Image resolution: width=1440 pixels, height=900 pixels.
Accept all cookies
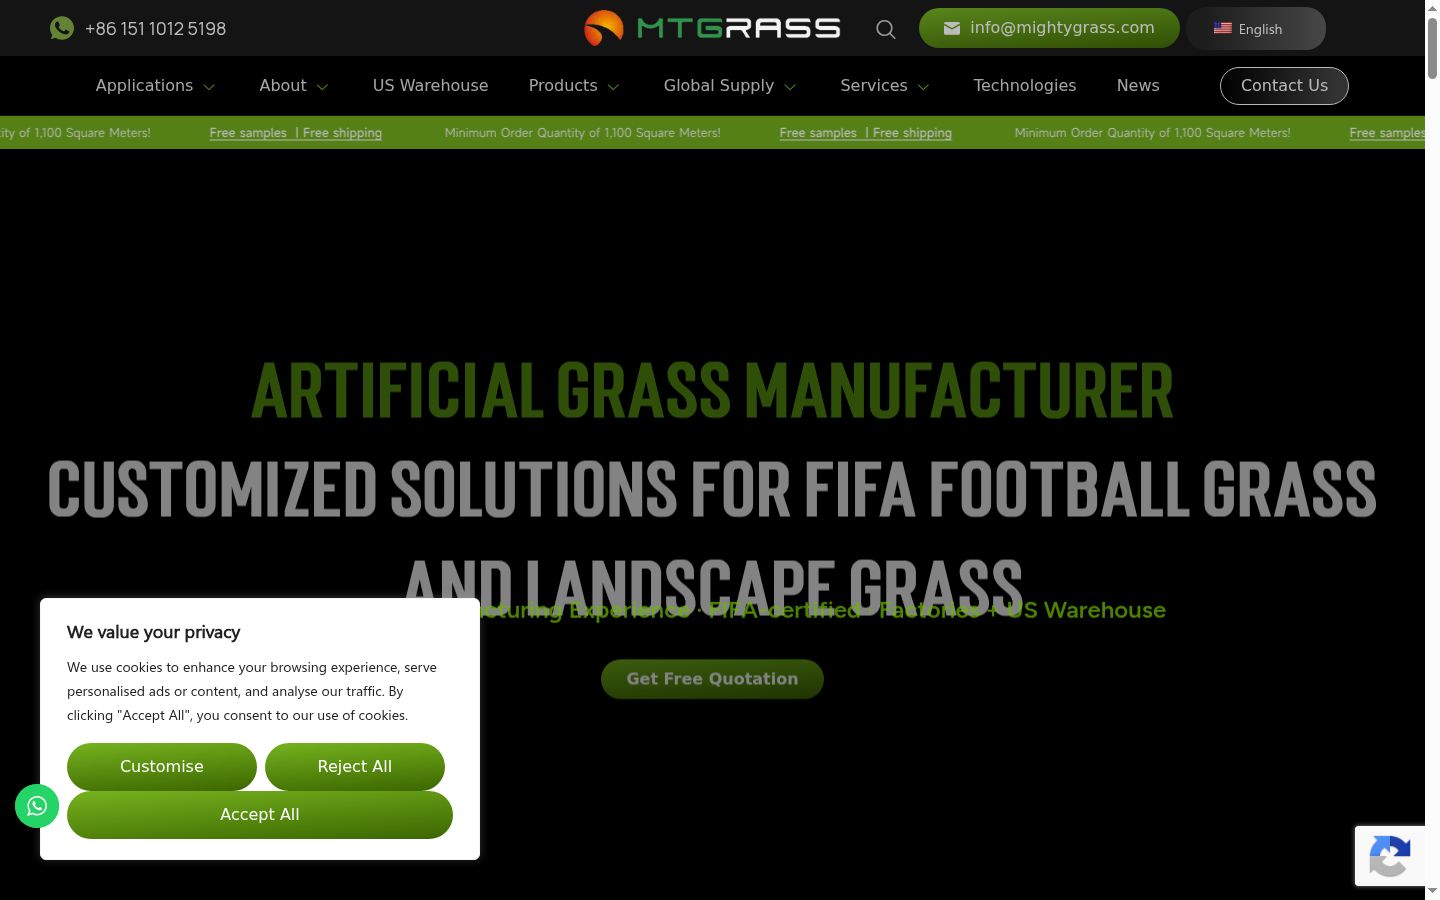pyautogui.click(x=260, y=815)
